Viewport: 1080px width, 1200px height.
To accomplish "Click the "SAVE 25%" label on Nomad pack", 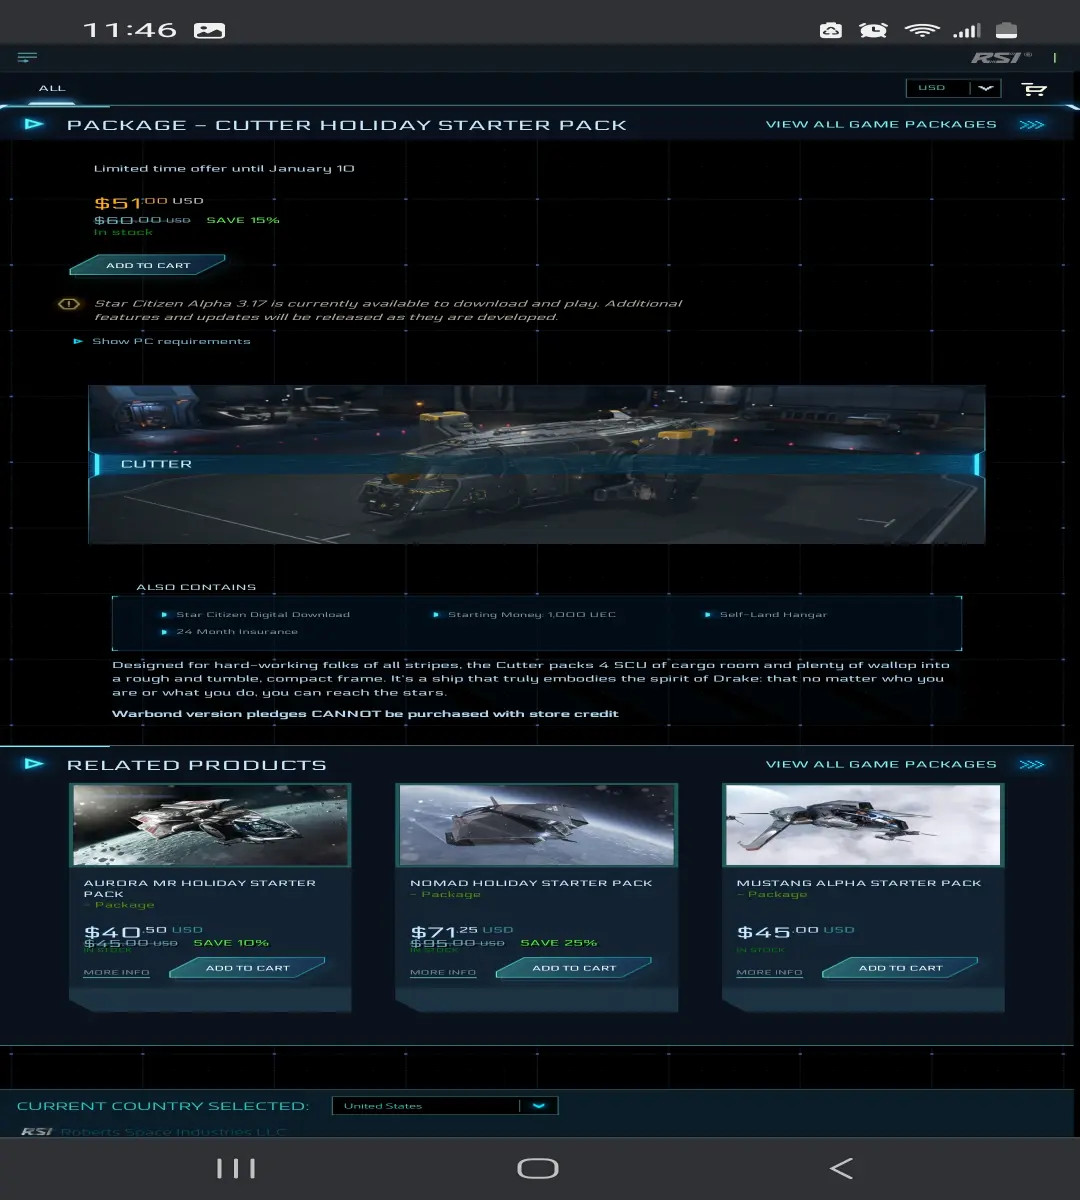I will [559, 943].
